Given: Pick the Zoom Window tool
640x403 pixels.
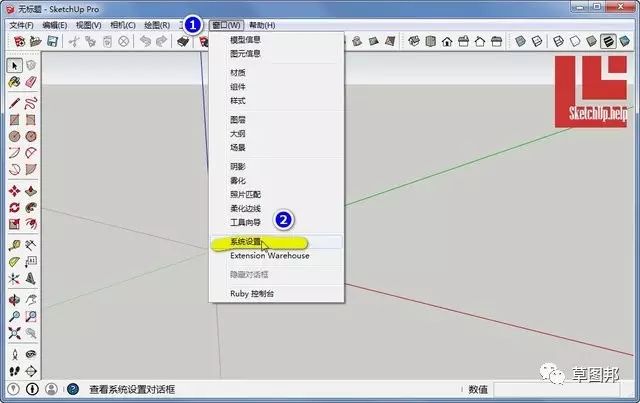Looking at the screenshot, I should point(31,316).
